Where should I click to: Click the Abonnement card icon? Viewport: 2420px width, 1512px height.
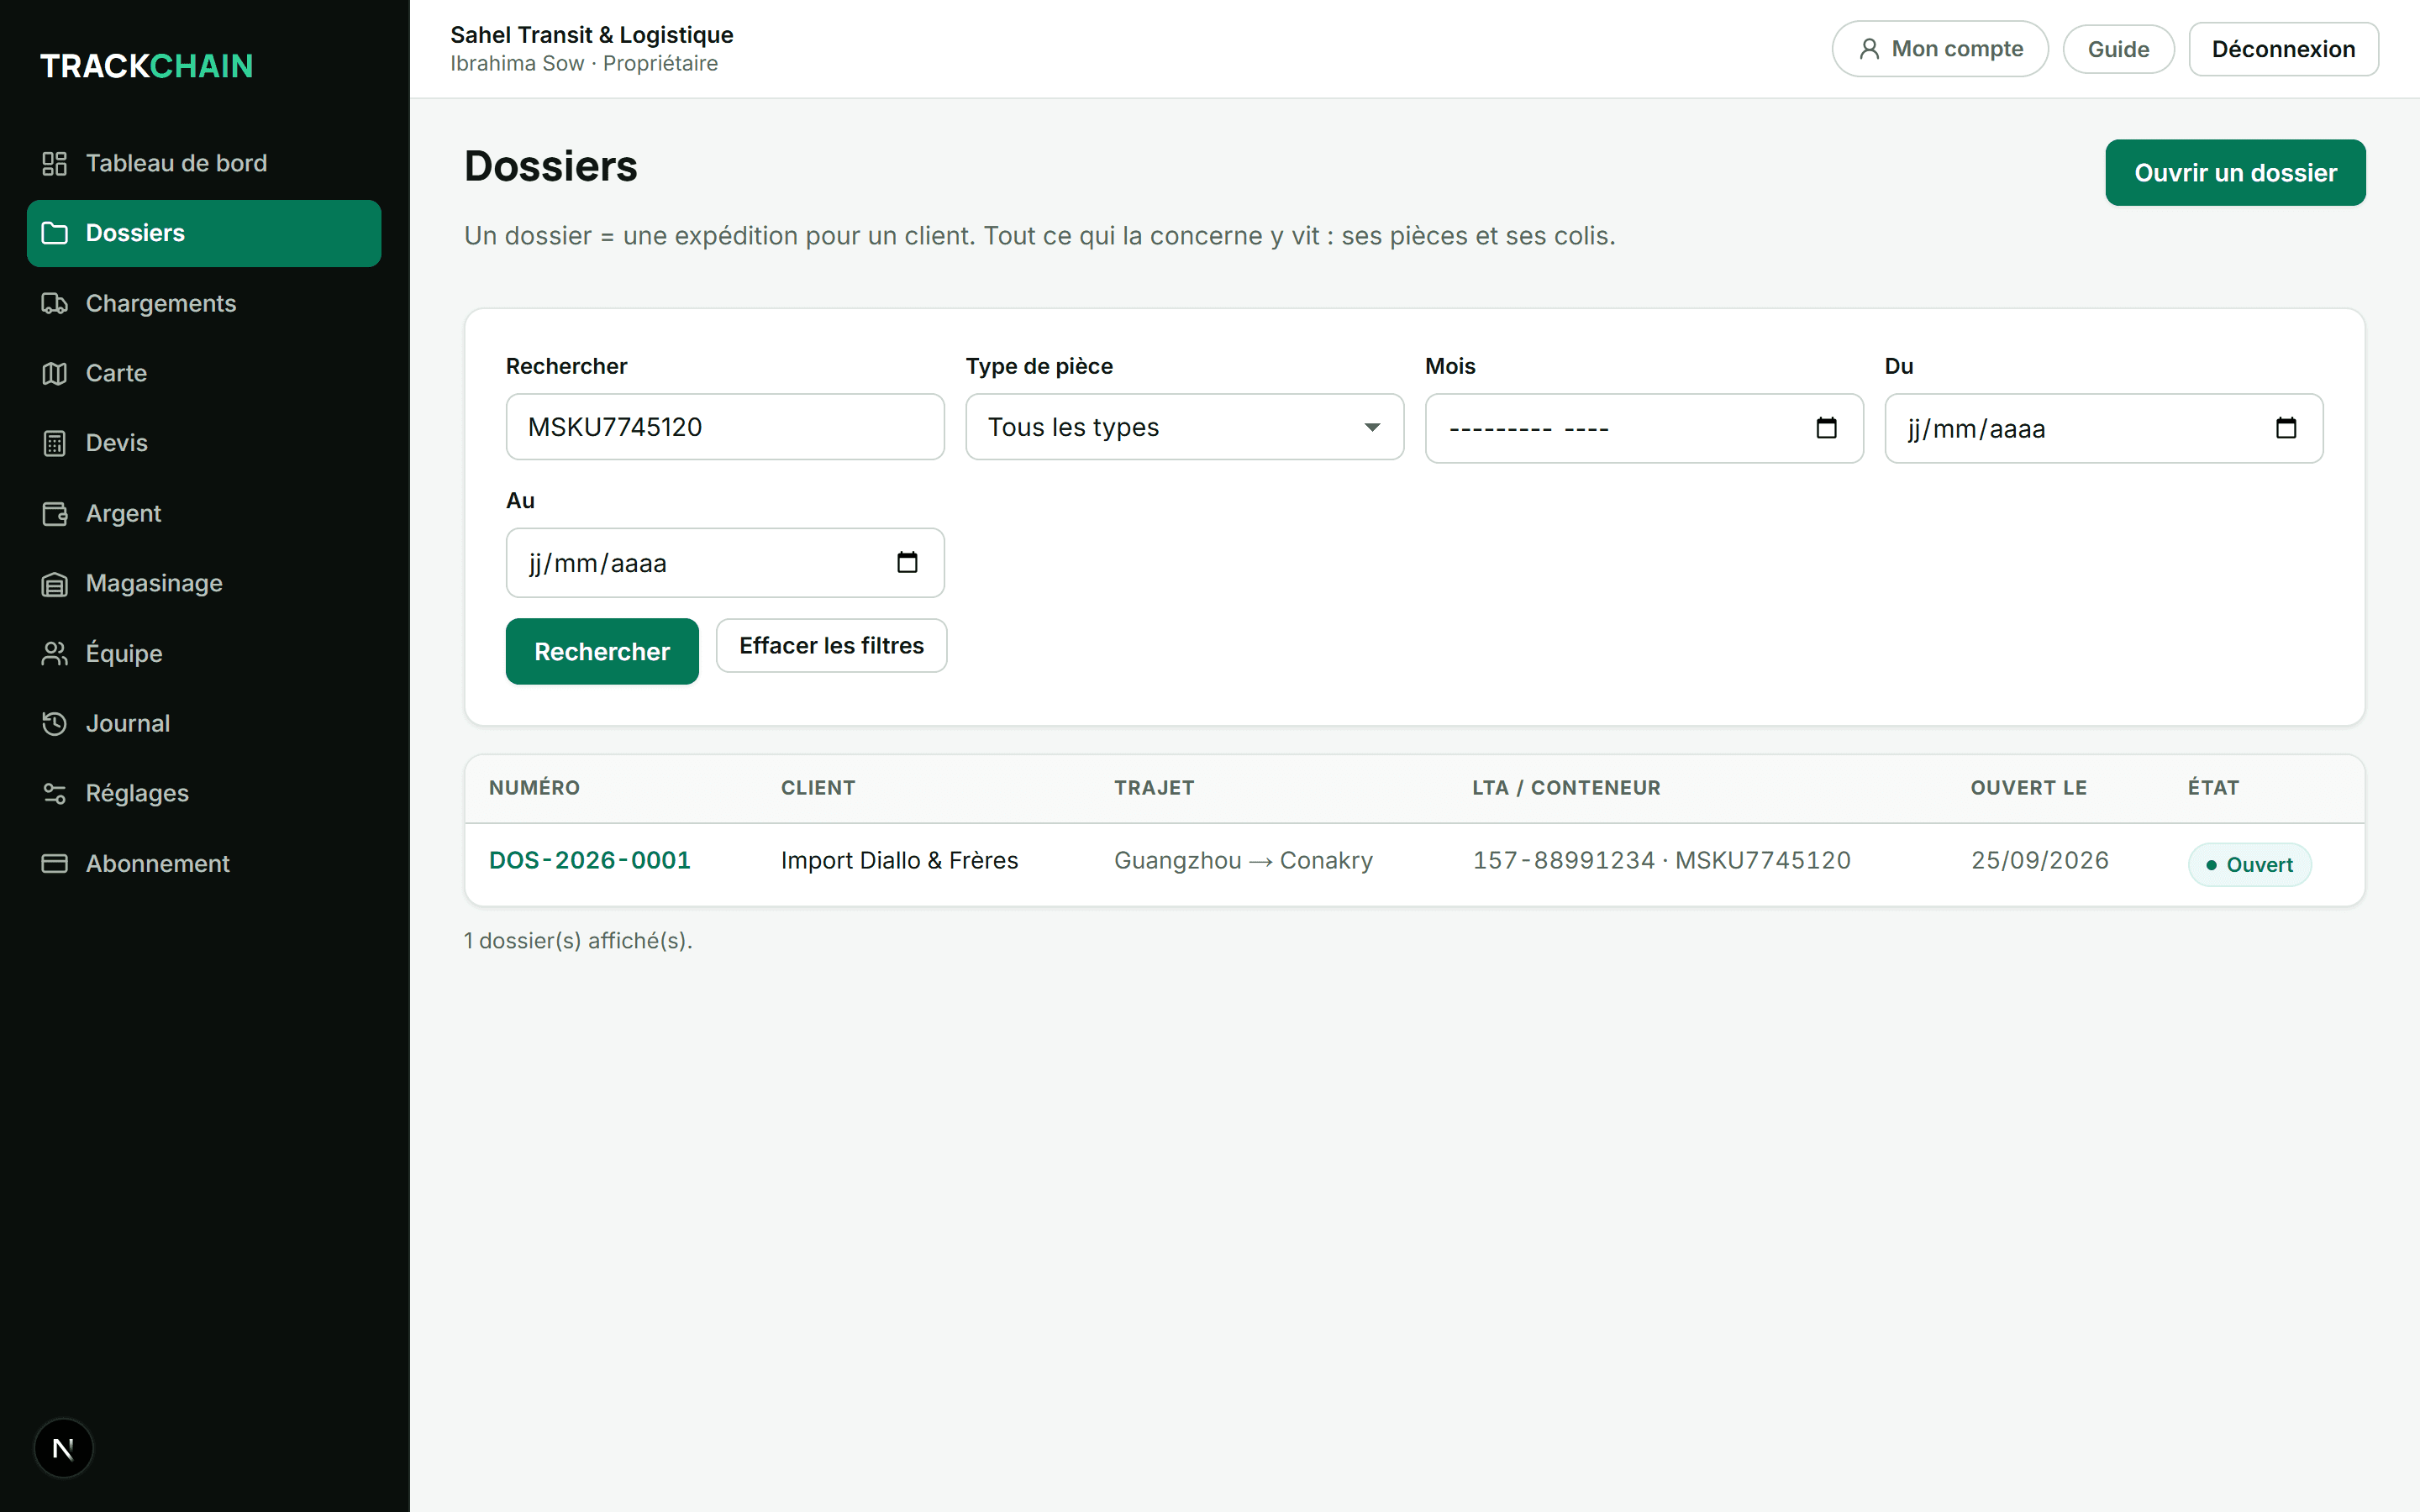pyautogui.click(x=54, y=863)
